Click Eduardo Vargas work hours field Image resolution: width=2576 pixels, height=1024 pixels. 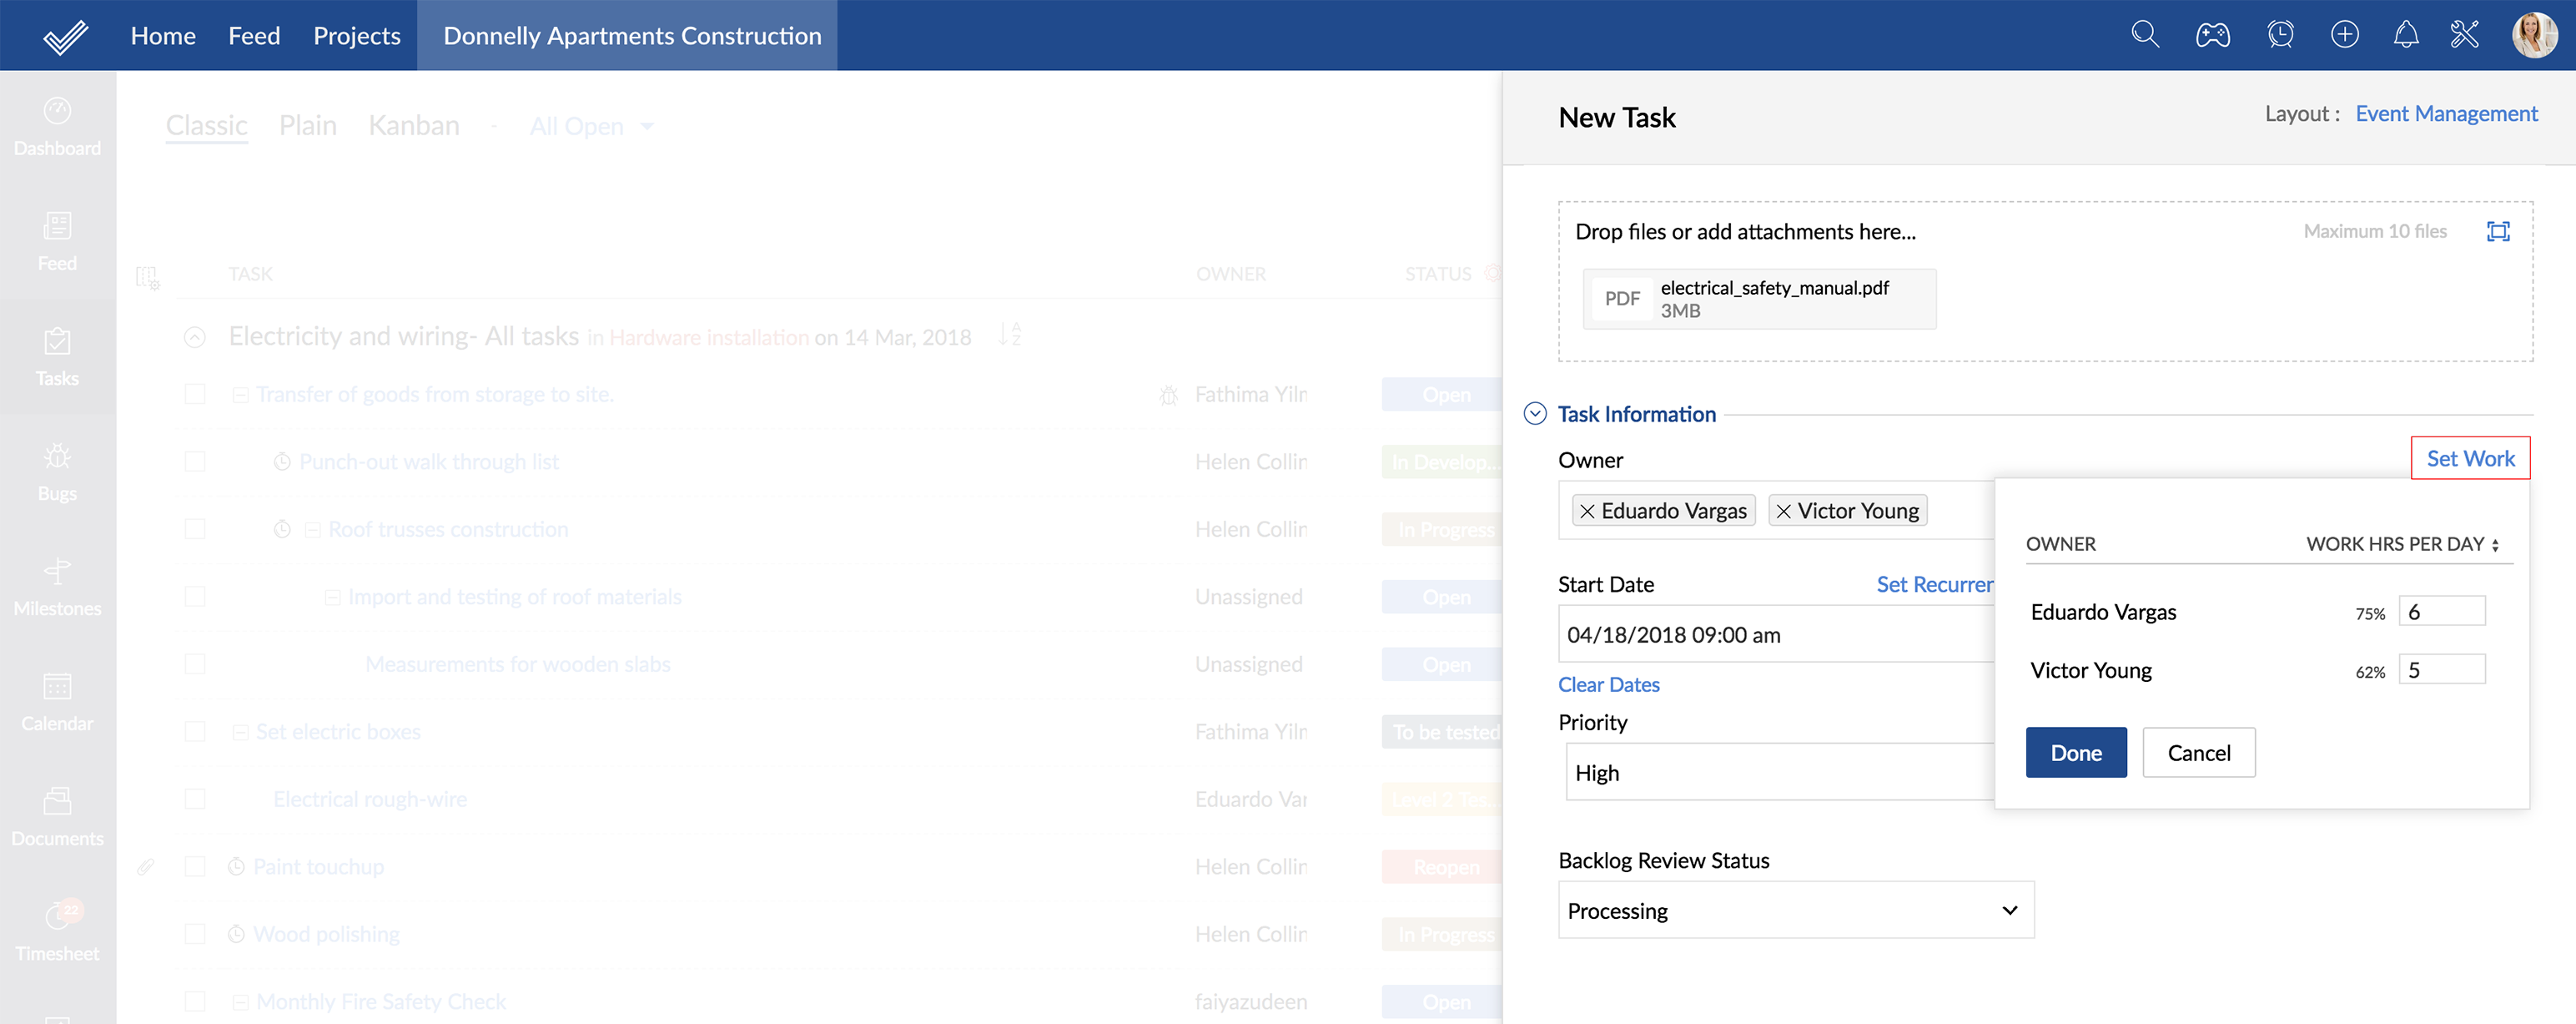tap(2441, 611)
